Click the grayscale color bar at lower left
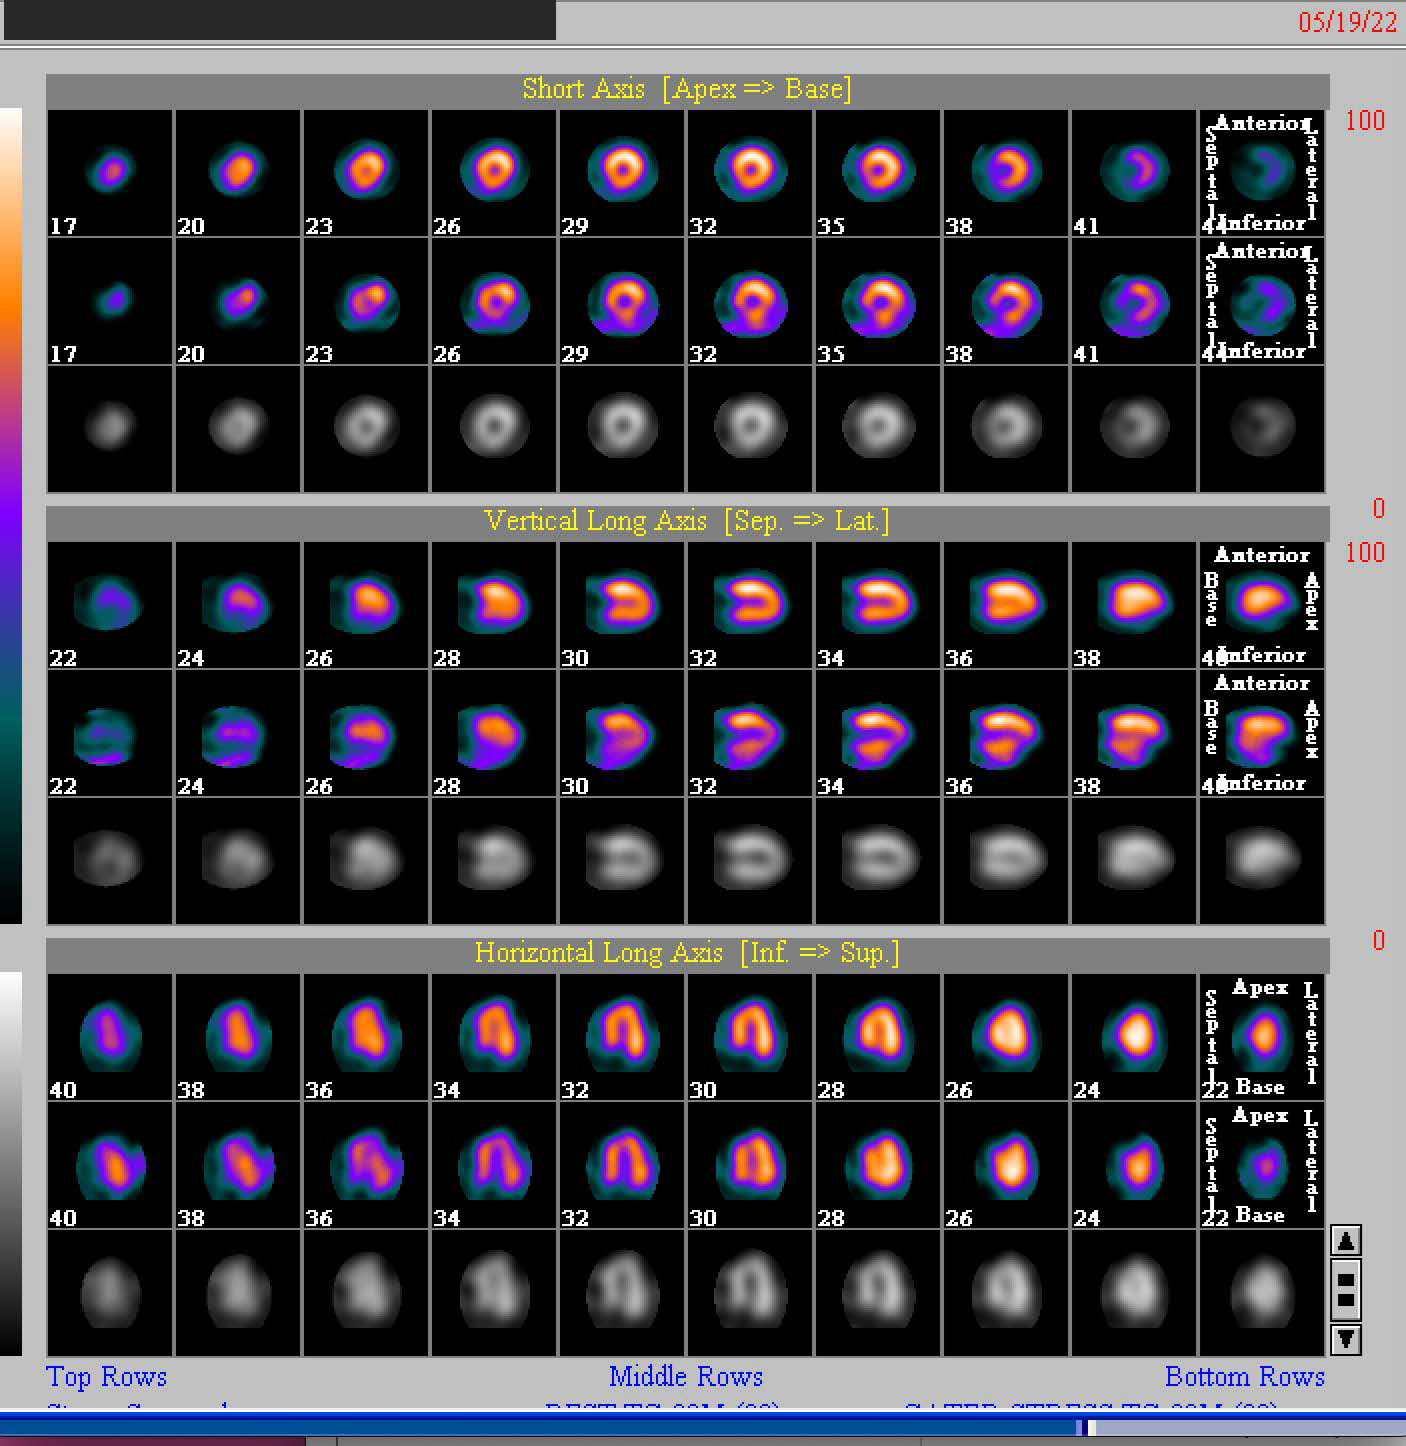The height and width of the screenshot is (1446, 1406). pos(11,1162)
